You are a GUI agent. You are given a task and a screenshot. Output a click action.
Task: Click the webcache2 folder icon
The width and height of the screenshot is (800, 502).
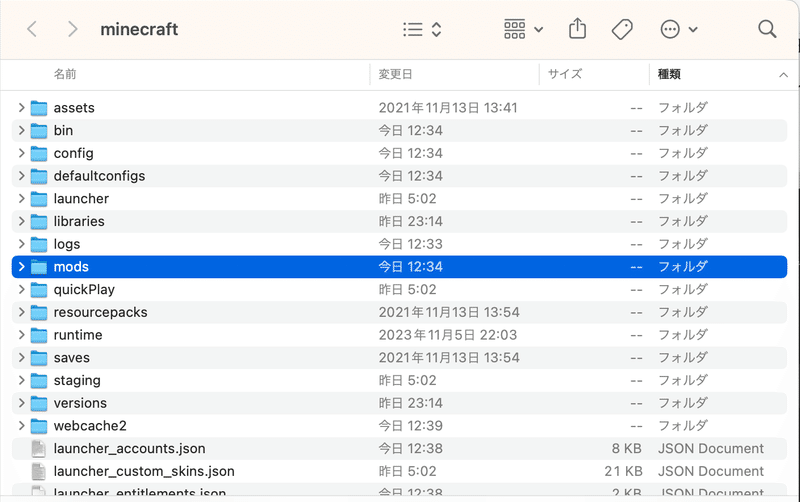tap(39, 426)
